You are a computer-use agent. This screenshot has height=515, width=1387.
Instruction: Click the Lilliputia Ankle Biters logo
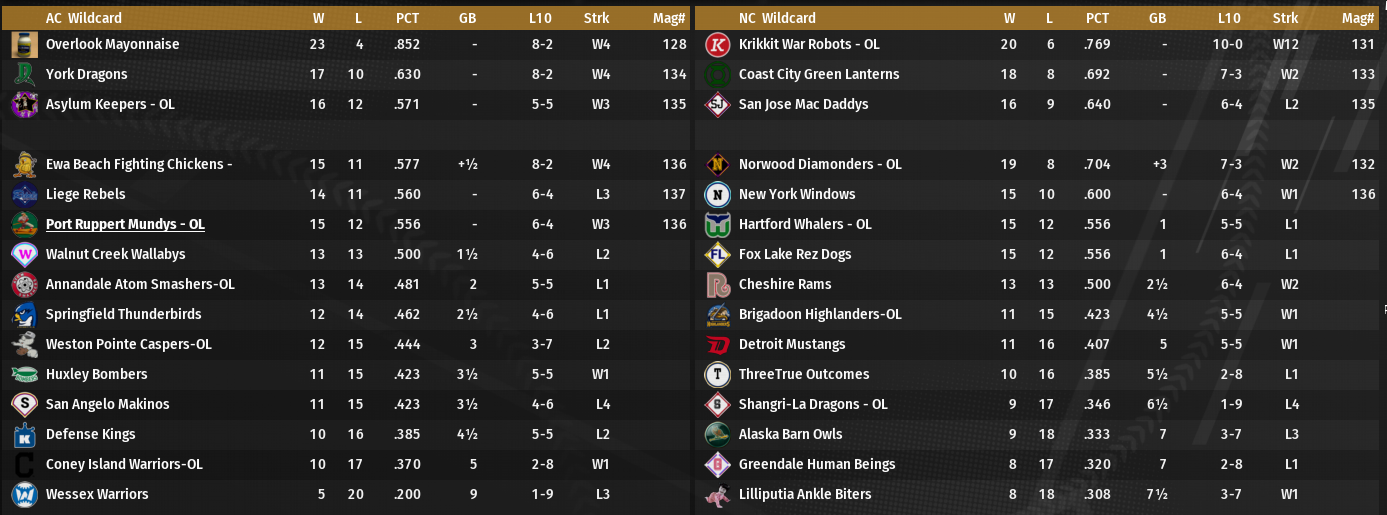coord(717,495)
